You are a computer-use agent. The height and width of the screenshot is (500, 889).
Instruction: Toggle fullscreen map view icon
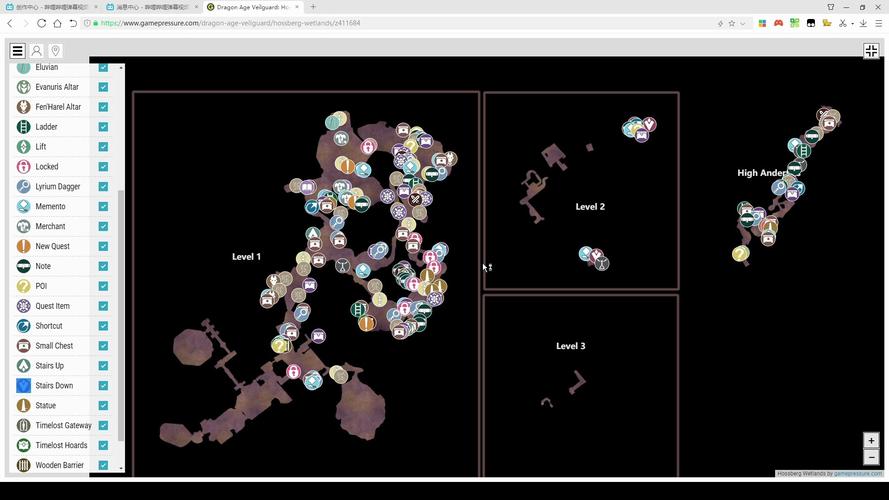(871, 51)
